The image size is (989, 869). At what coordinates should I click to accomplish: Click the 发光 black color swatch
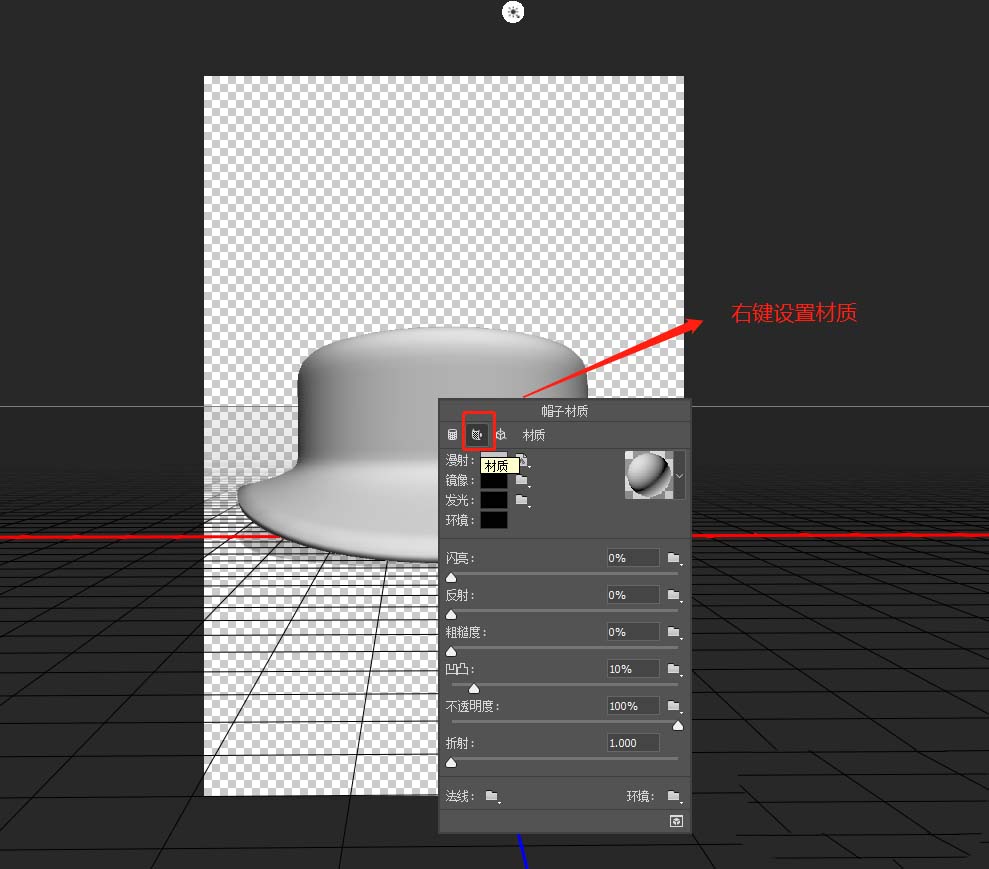click(x=494, y=500)
